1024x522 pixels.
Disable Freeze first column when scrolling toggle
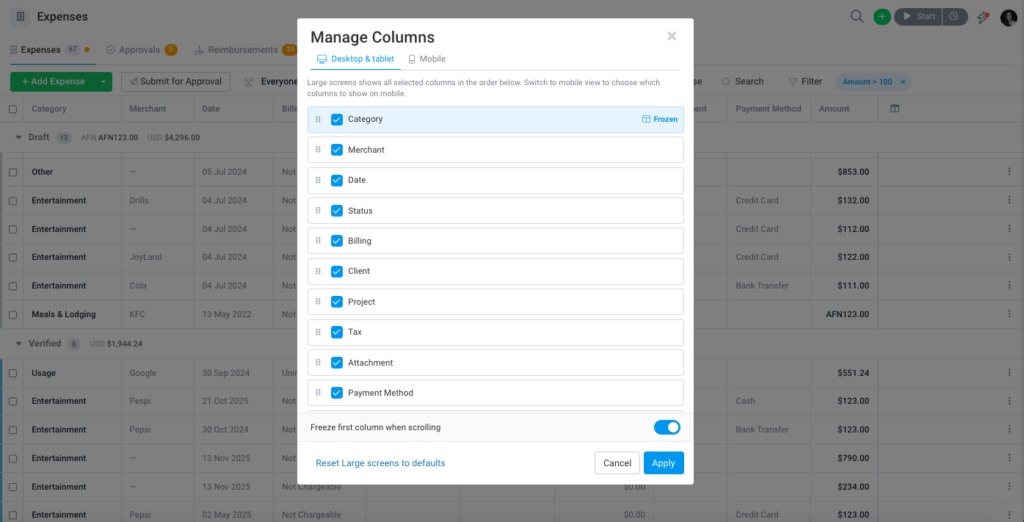[x=667, y=427]
